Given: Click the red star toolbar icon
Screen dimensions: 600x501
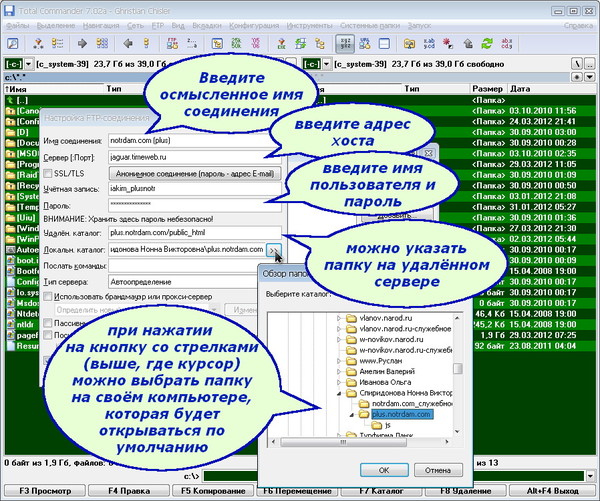Looking at the screenshot, I should [448, 43].
